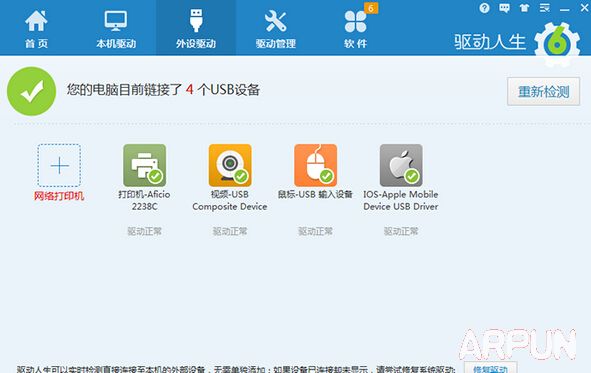Viewport: 591px width, 373px height.
Task: Select the mouse USB 输入设备 icon
Action: 315,165
